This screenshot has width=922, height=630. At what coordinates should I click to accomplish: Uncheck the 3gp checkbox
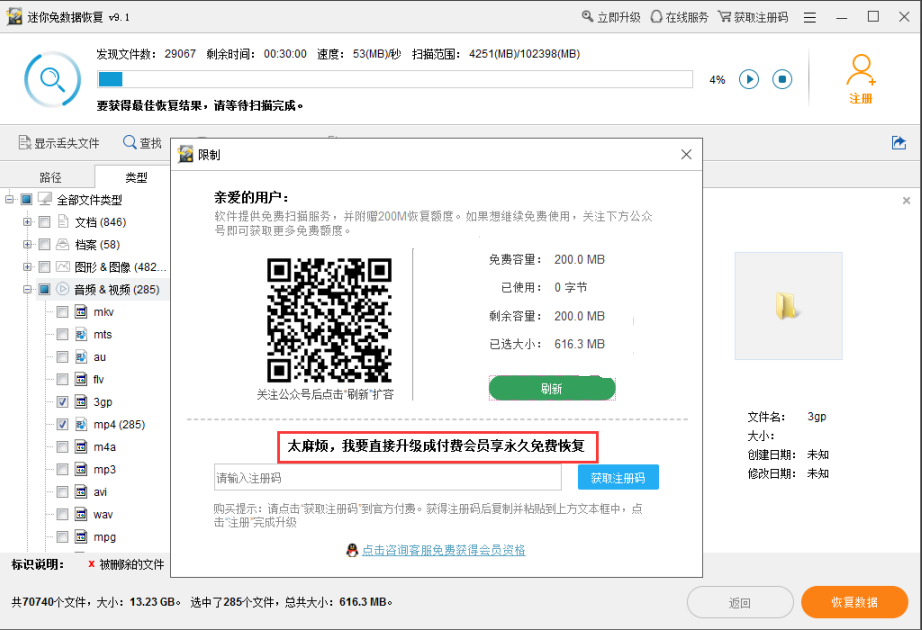(x=62, y=402)
